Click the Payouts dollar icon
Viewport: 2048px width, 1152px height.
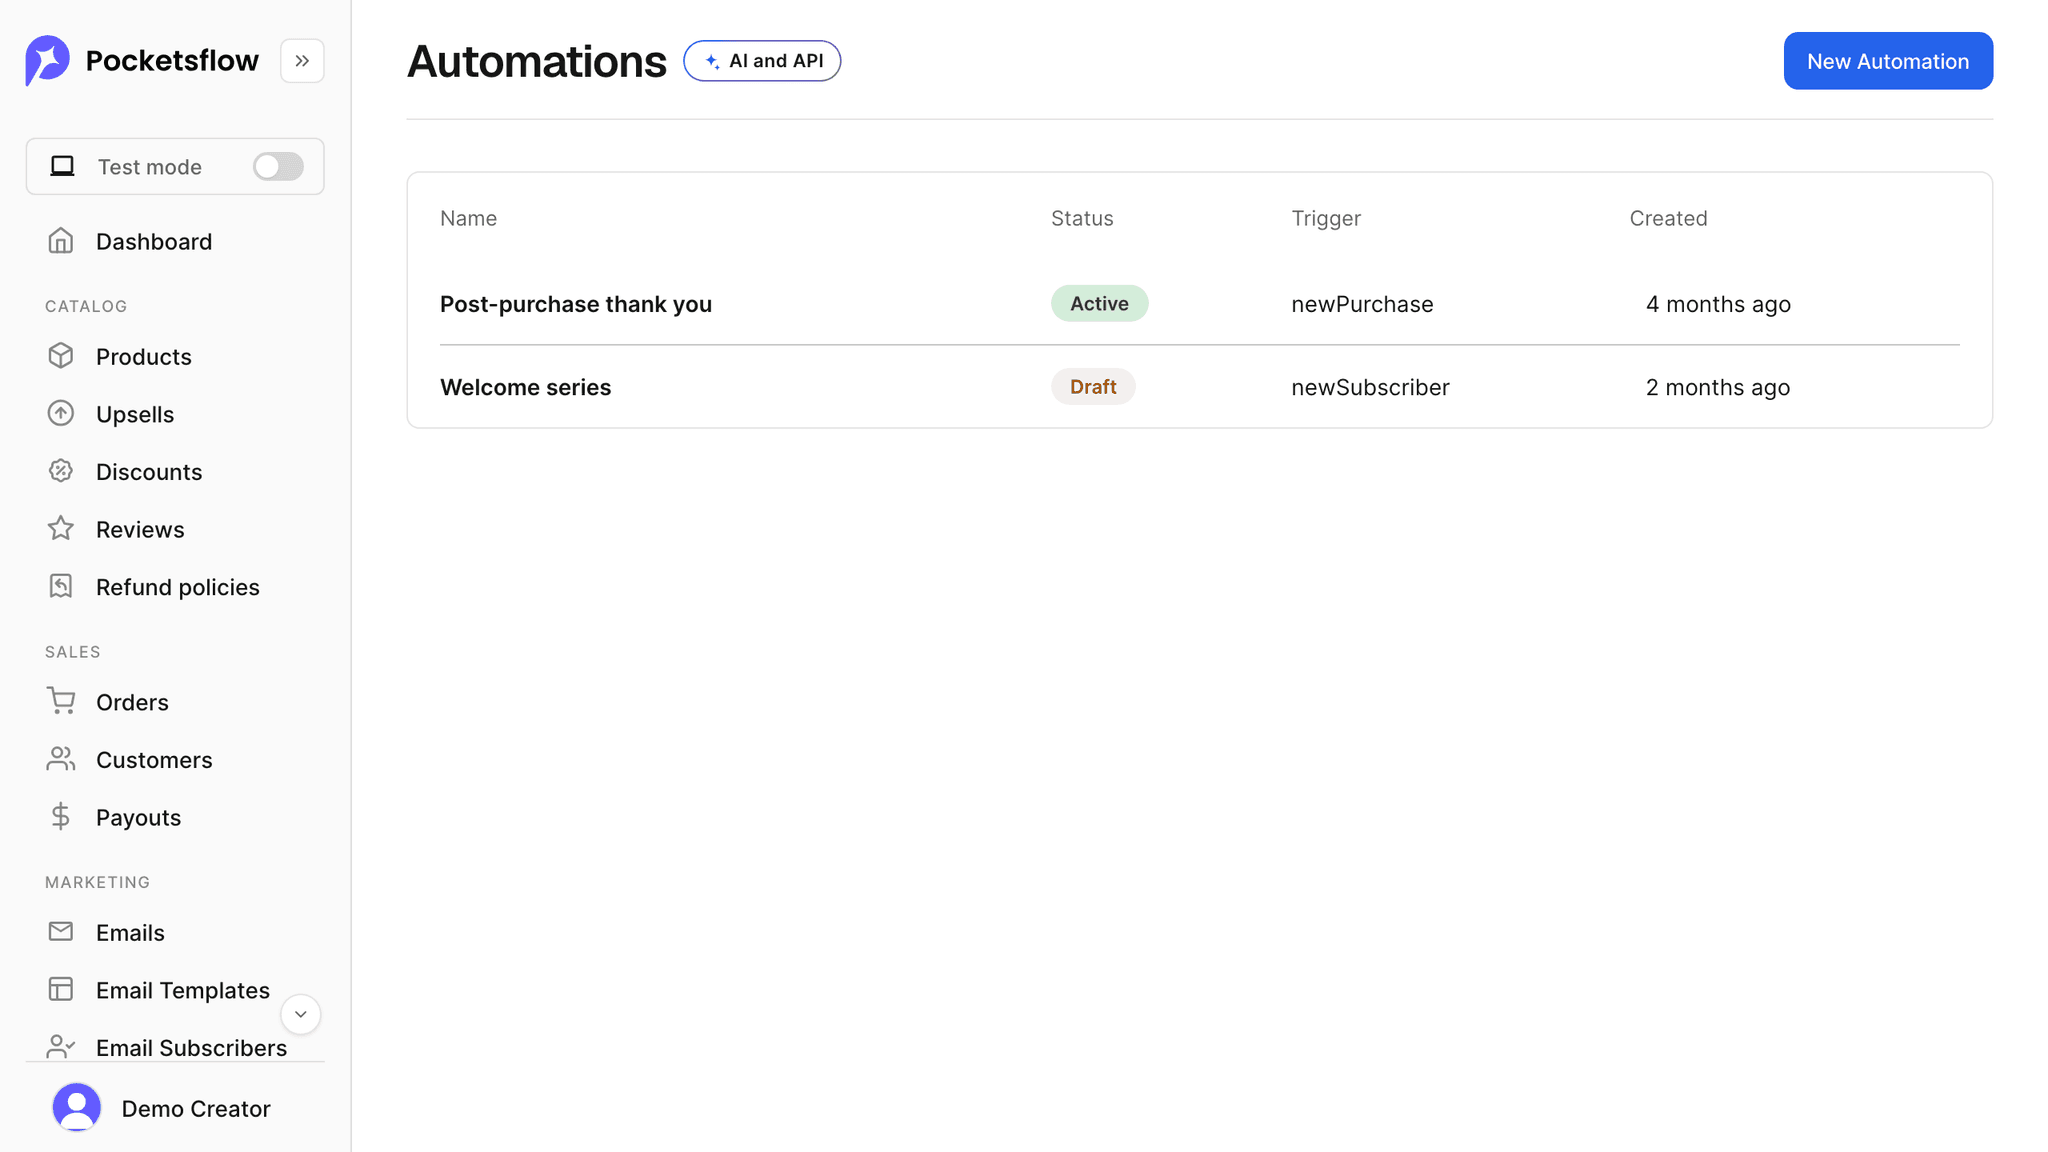pos(61,817)
